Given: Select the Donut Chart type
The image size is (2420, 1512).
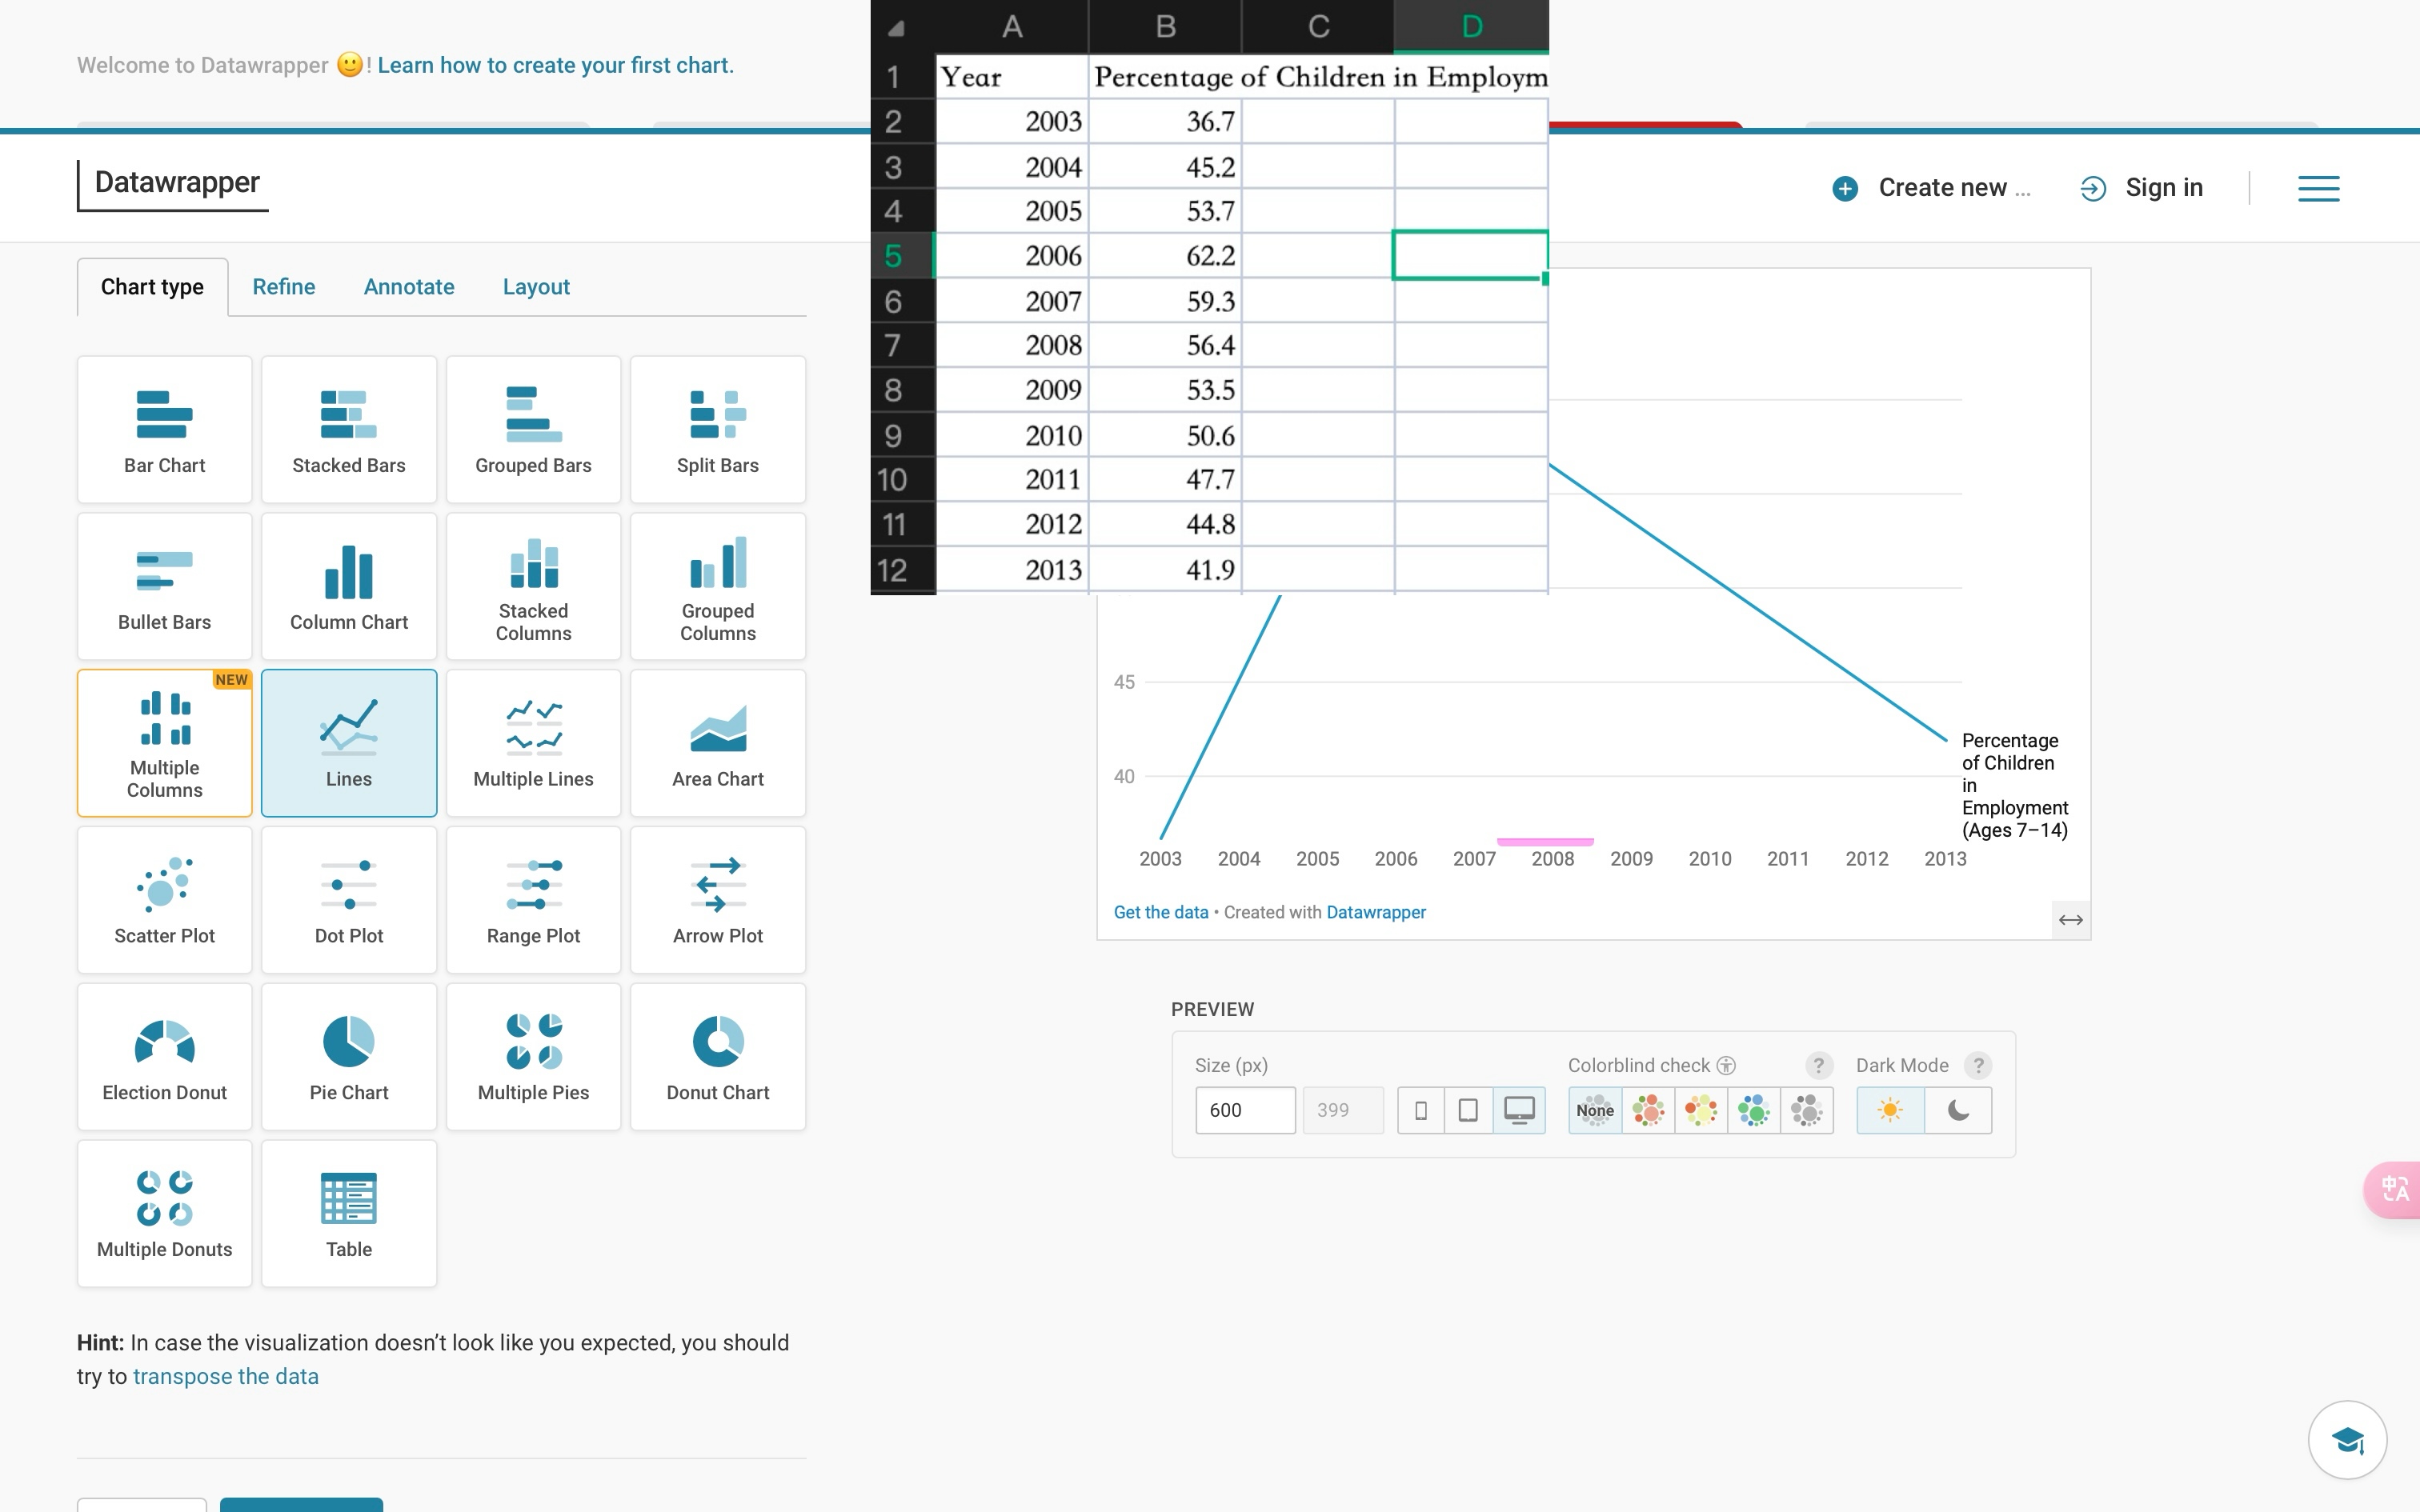Looking at the screenshot, I should pos(717,1055).
